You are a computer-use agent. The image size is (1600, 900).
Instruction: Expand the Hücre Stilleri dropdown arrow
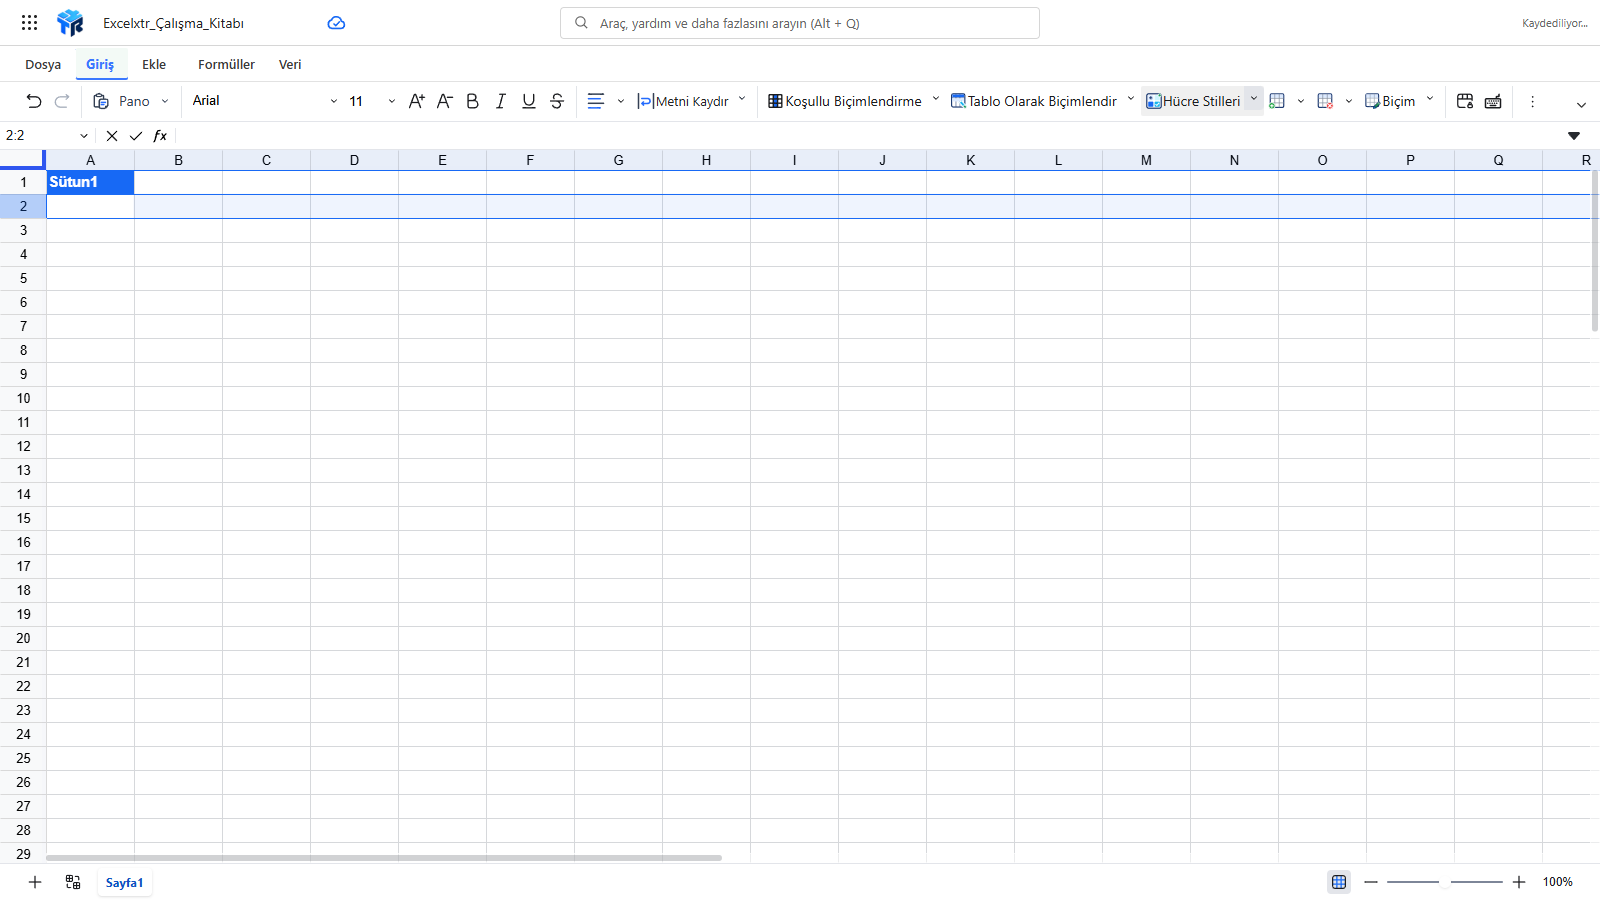click(x=1254, y=99)
